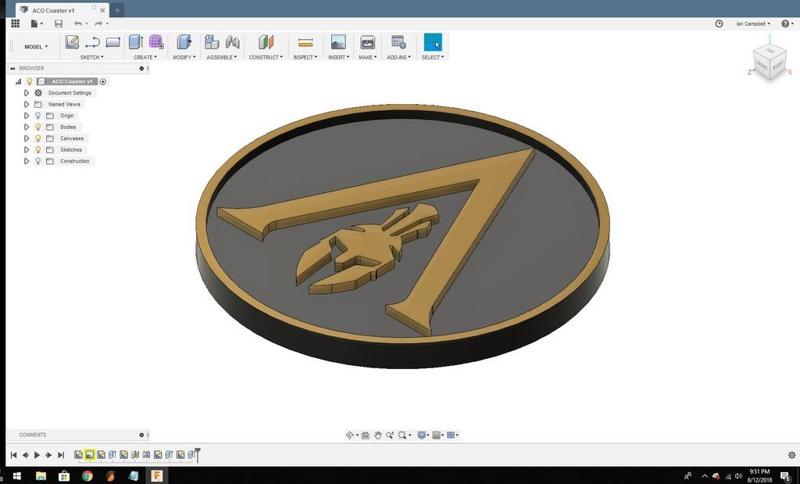Open the SKETCH menu

92,57
